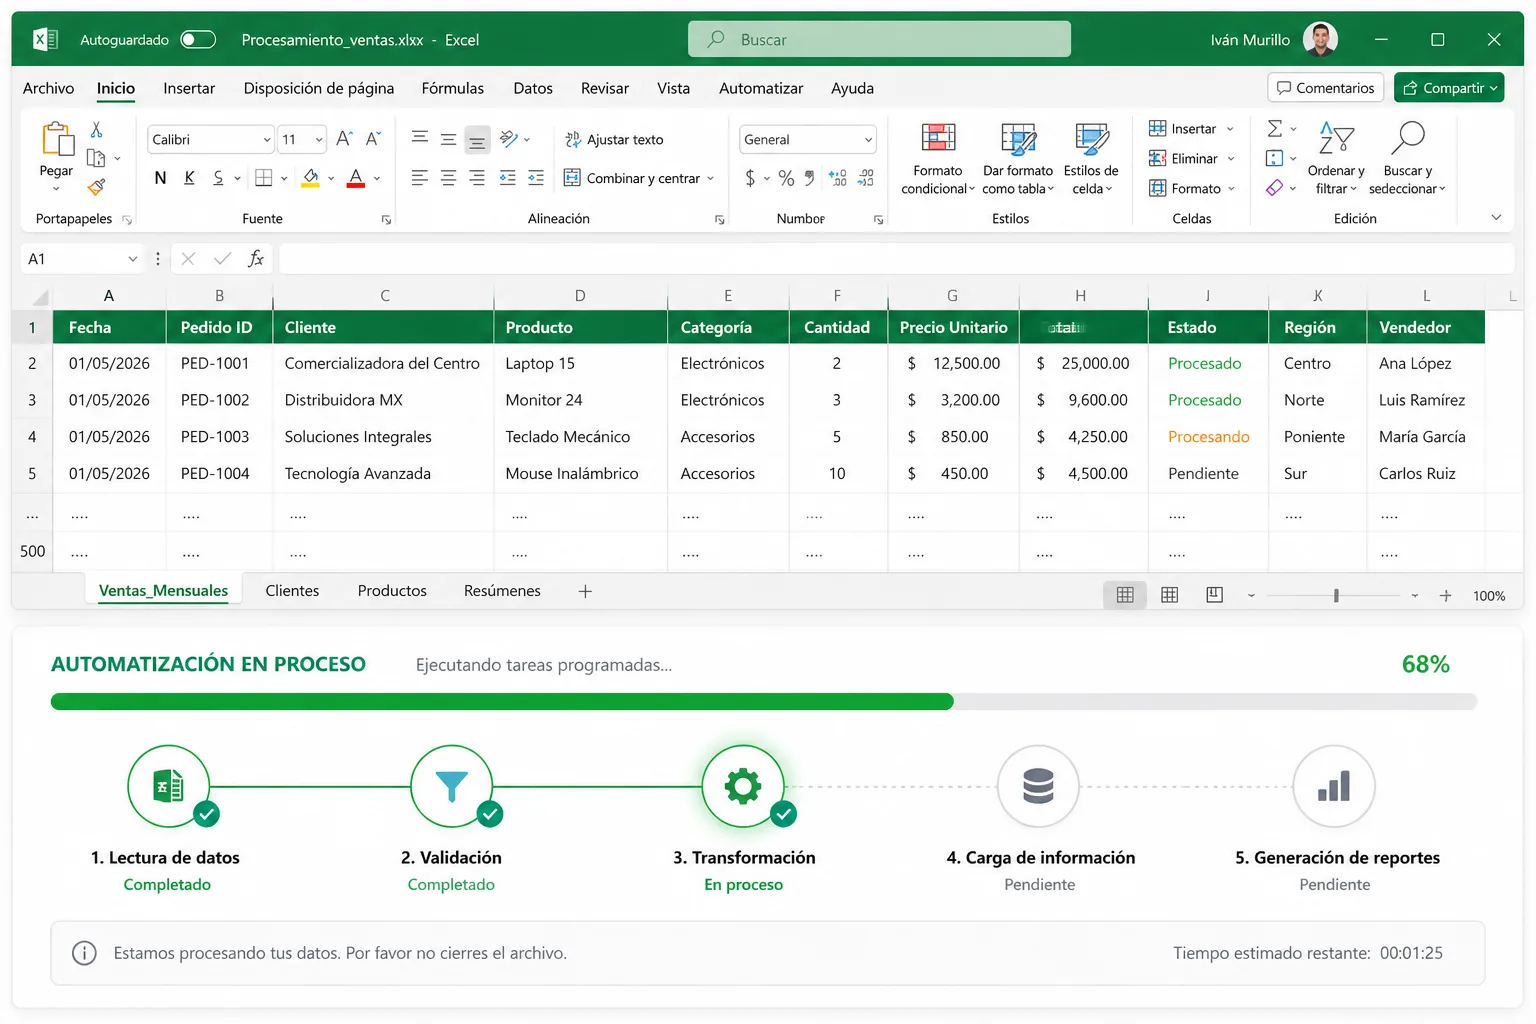
Task: Apply currency dollar format
Action: 750,178
